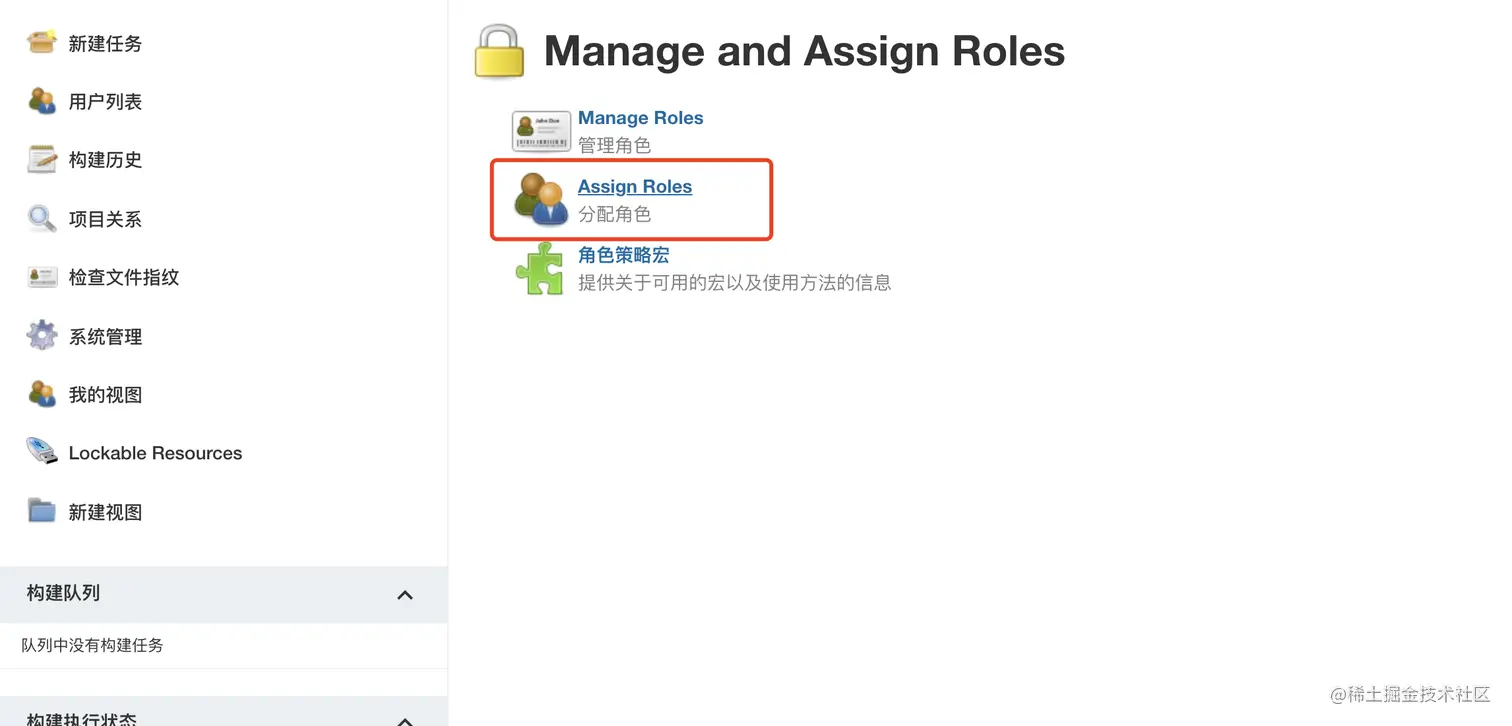Click the yellow padlock header icon
1512x726 pixels.
(x=499, y=52)
